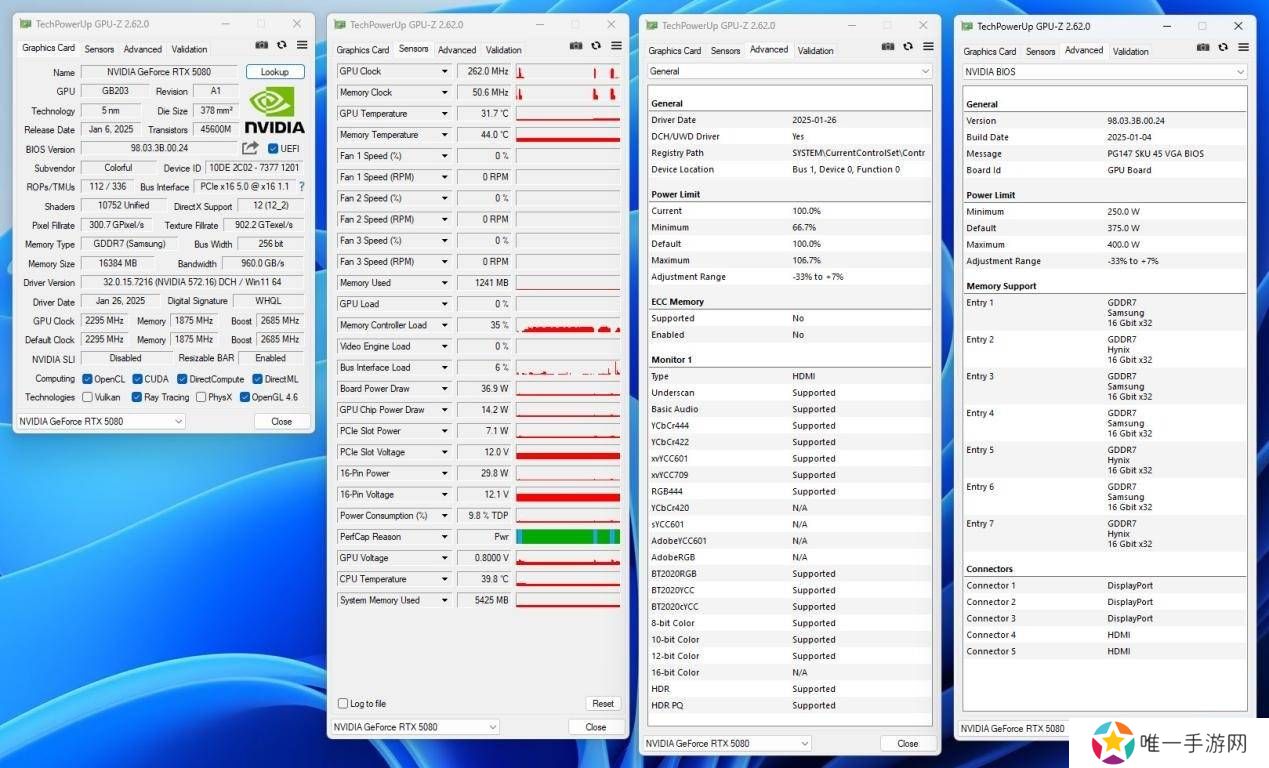Click the PerfCap Reason green bar
Viewport: 1269px width, 768px height.
click(568, 537)
